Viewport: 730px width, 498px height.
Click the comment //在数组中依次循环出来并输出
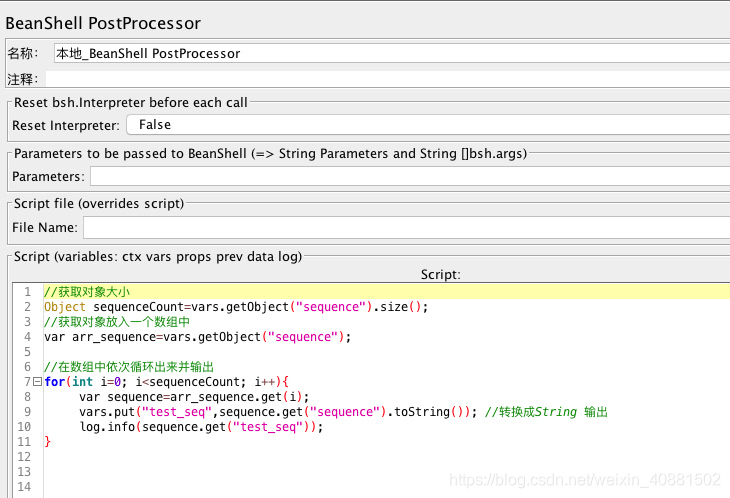click(128, 367)
